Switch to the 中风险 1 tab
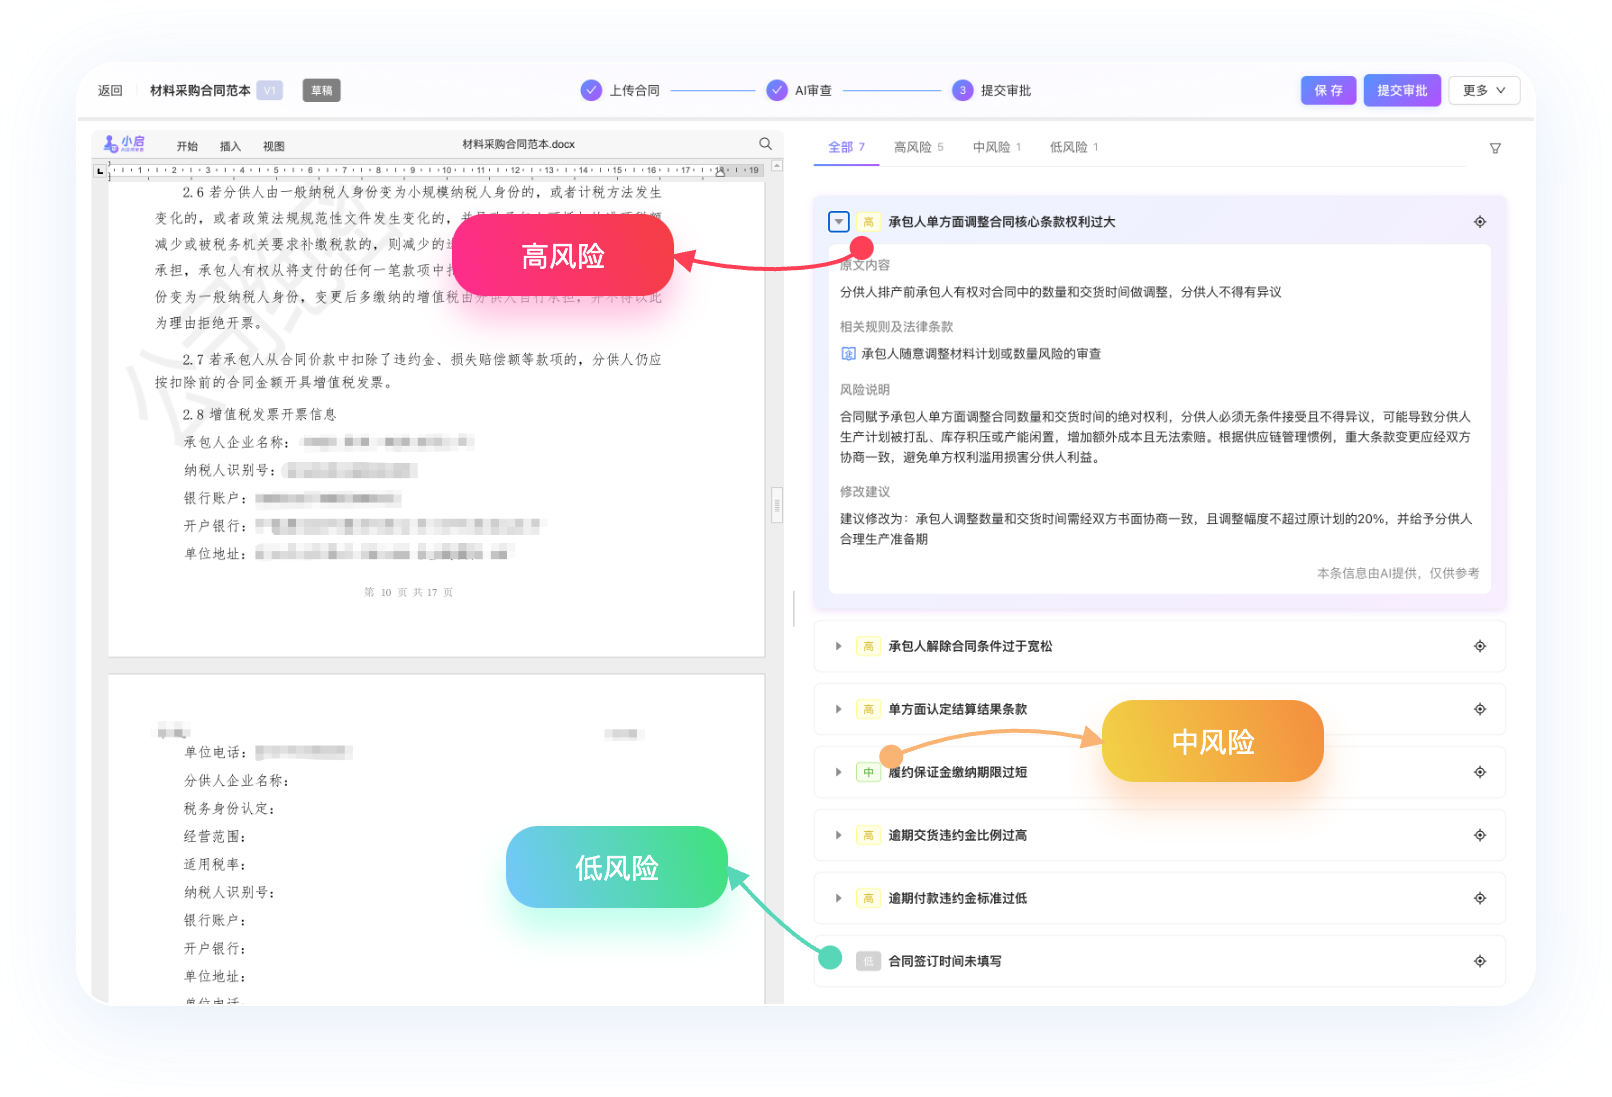This screenshot has width=1612, height=1097. tap(997, 147)
